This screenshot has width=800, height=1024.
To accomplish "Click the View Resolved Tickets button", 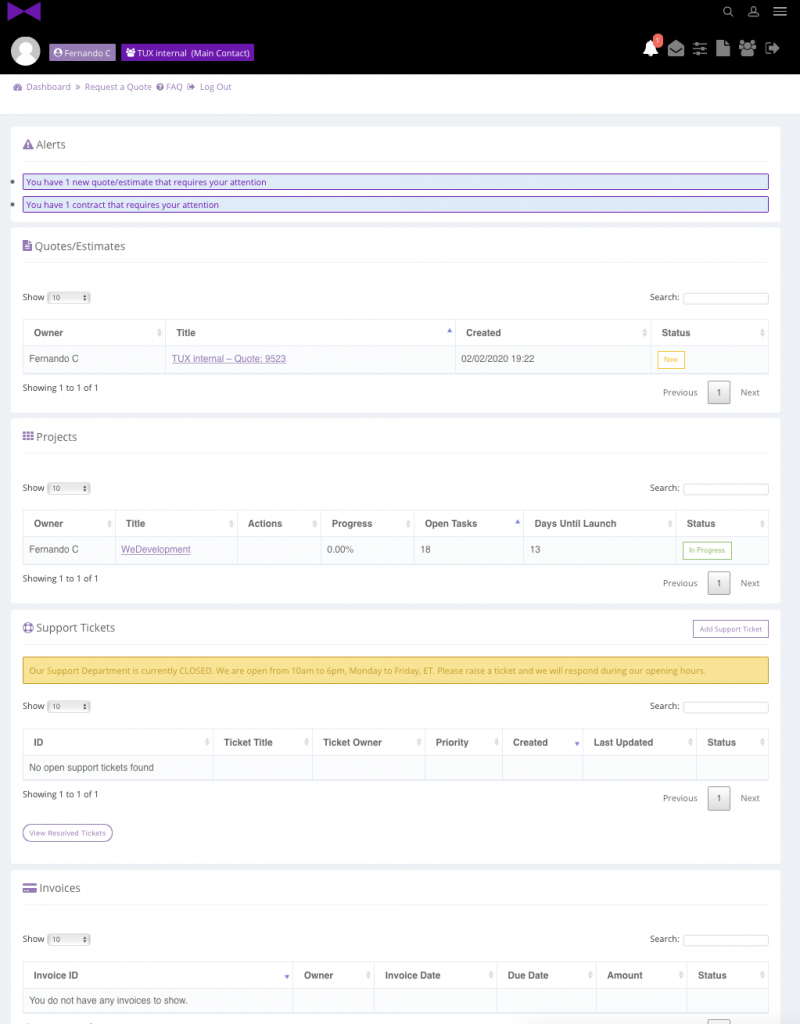I will point(67,833).
